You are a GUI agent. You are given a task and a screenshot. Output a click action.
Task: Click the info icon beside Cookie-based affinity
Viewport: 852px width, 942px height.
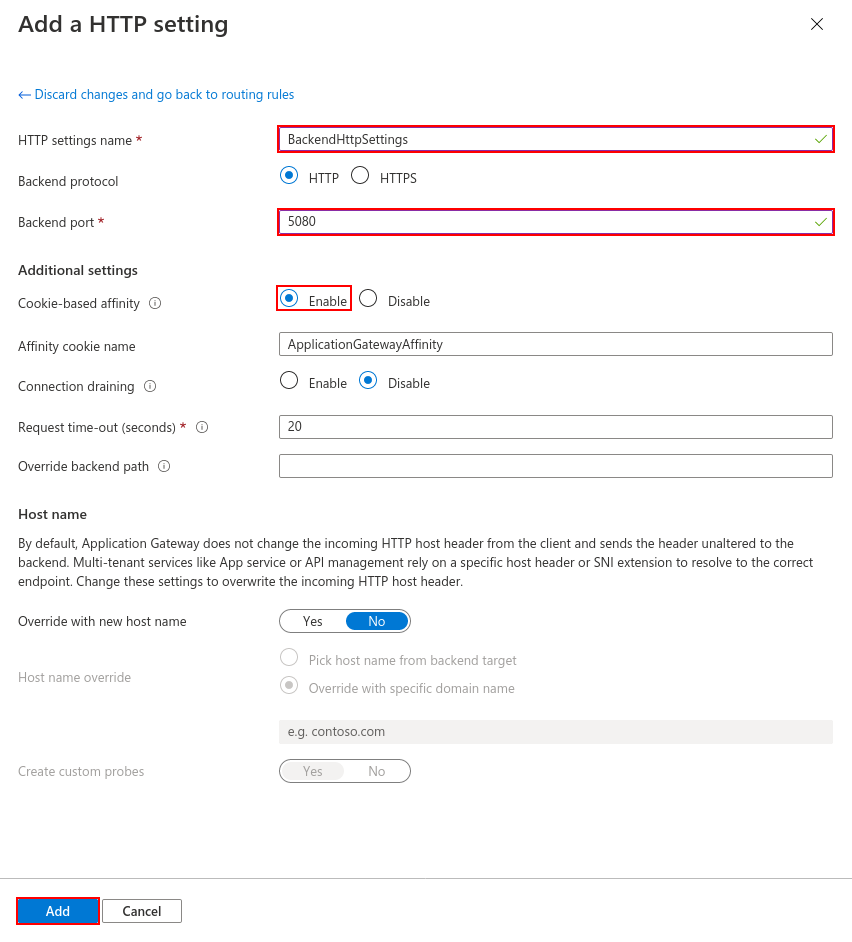coord(155,303)
